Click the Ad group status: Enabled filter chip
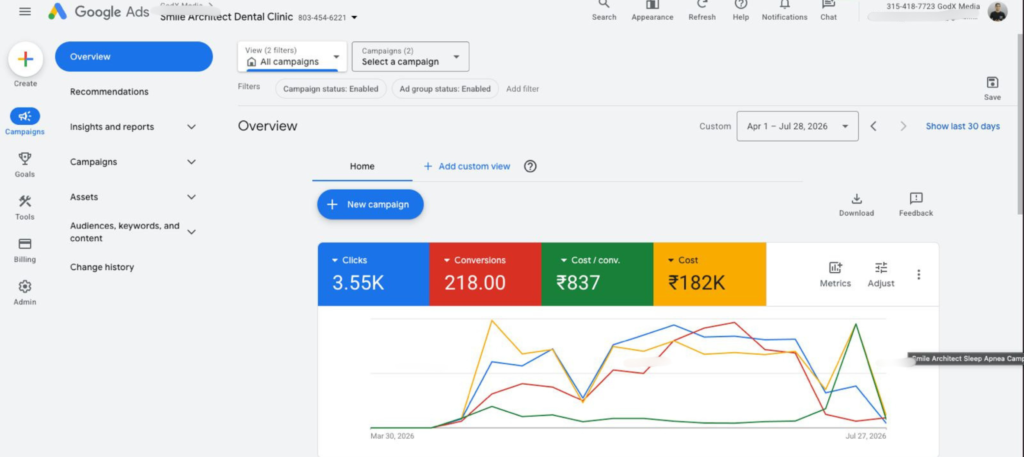 tap(445, 89)
